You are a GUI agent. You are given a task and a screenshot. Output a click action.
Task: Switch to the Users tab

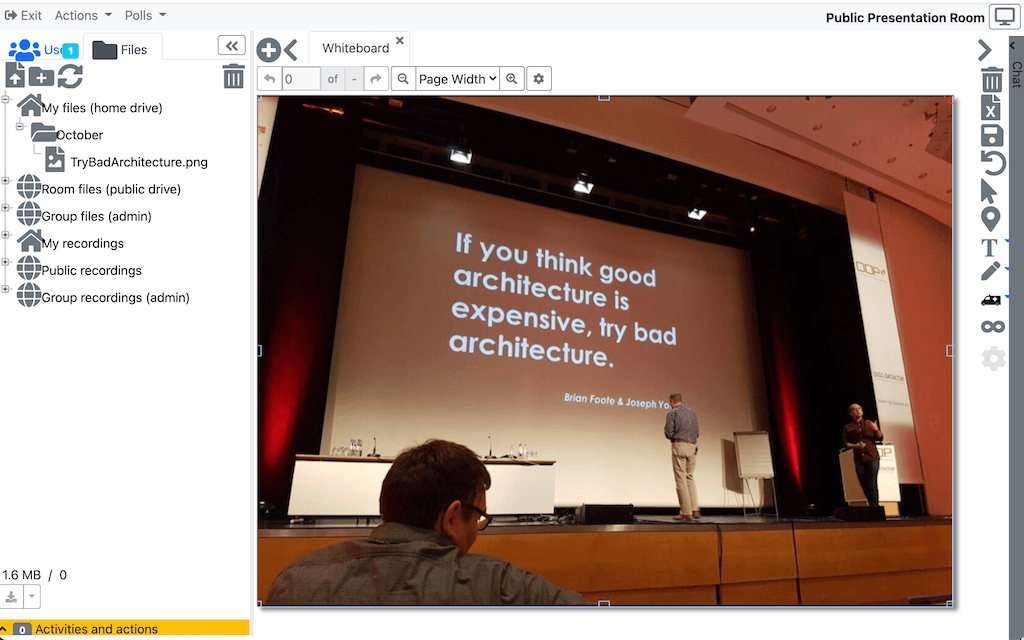click(x=40, y=49)
